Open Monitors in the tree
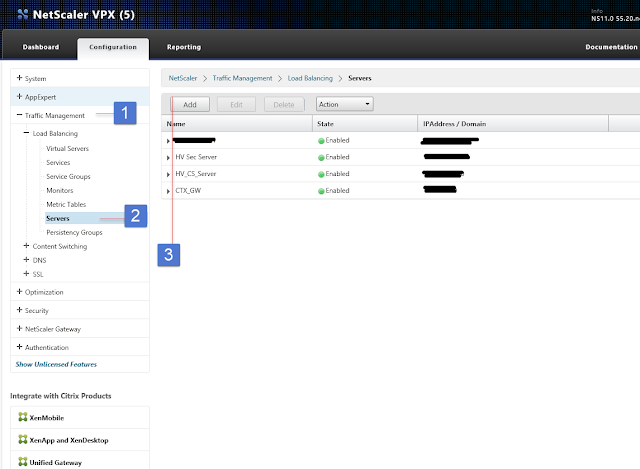 point(60,190)
